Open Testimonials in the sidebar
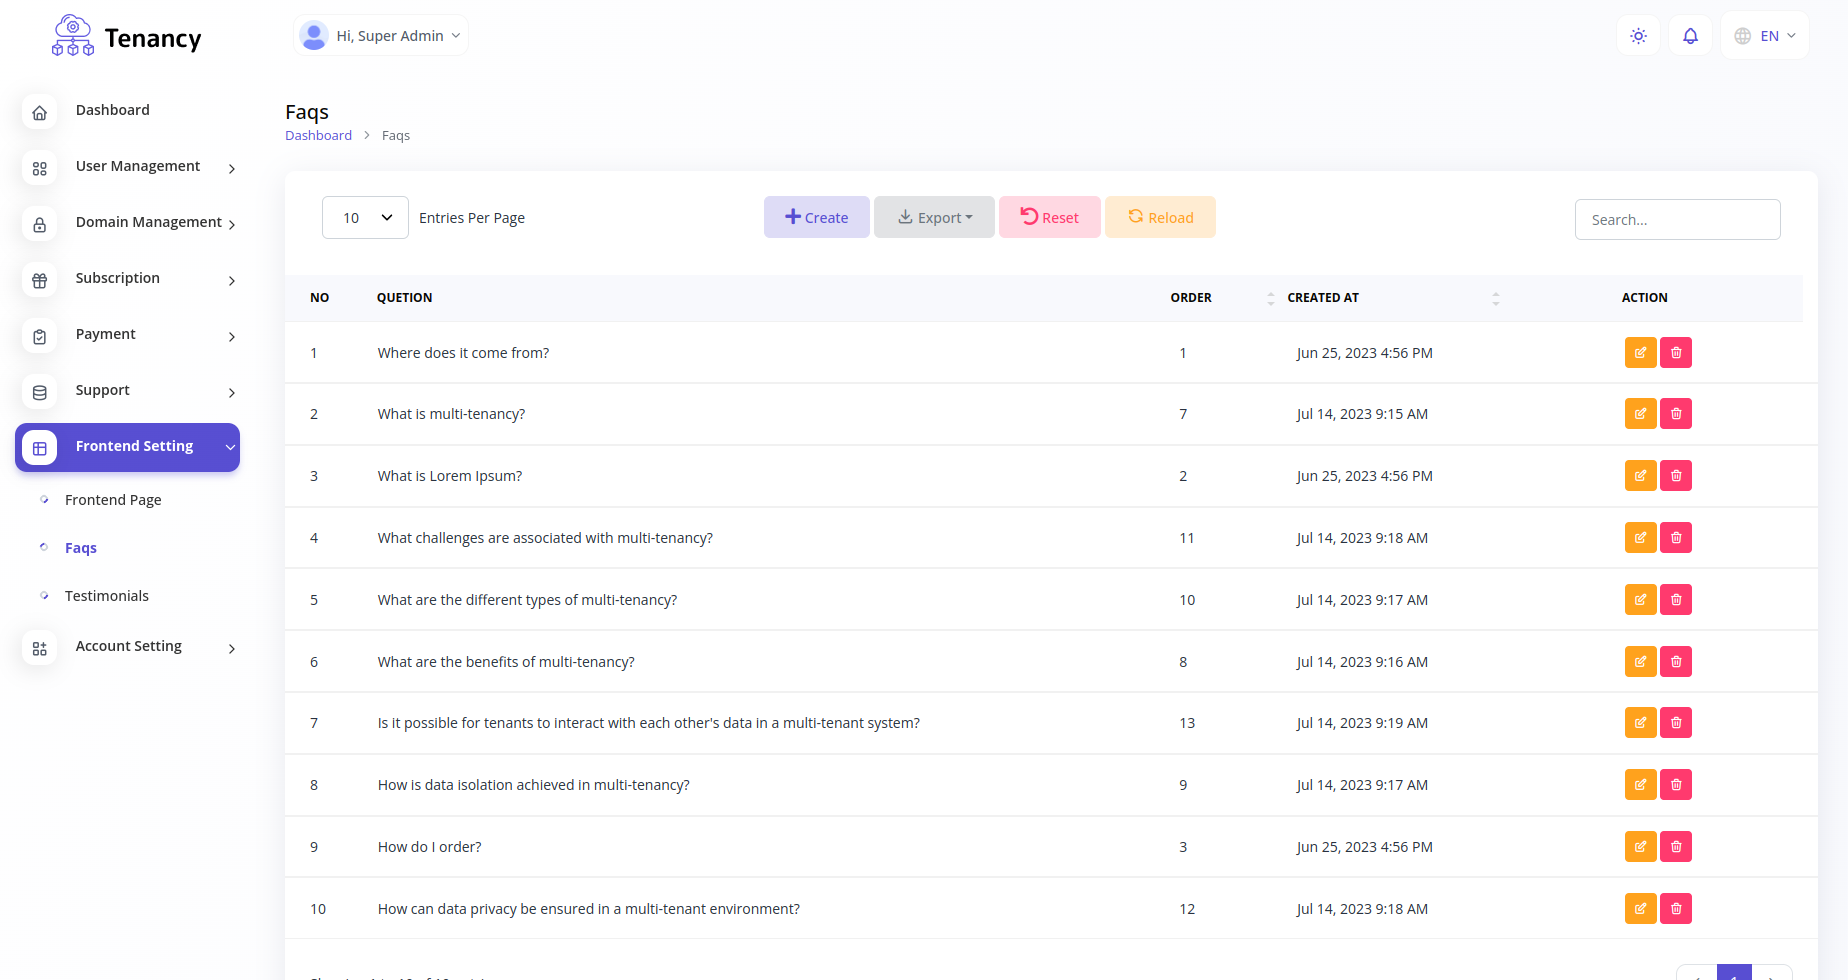This screenshot has width=1848, height=980. (x=107, y=596)
